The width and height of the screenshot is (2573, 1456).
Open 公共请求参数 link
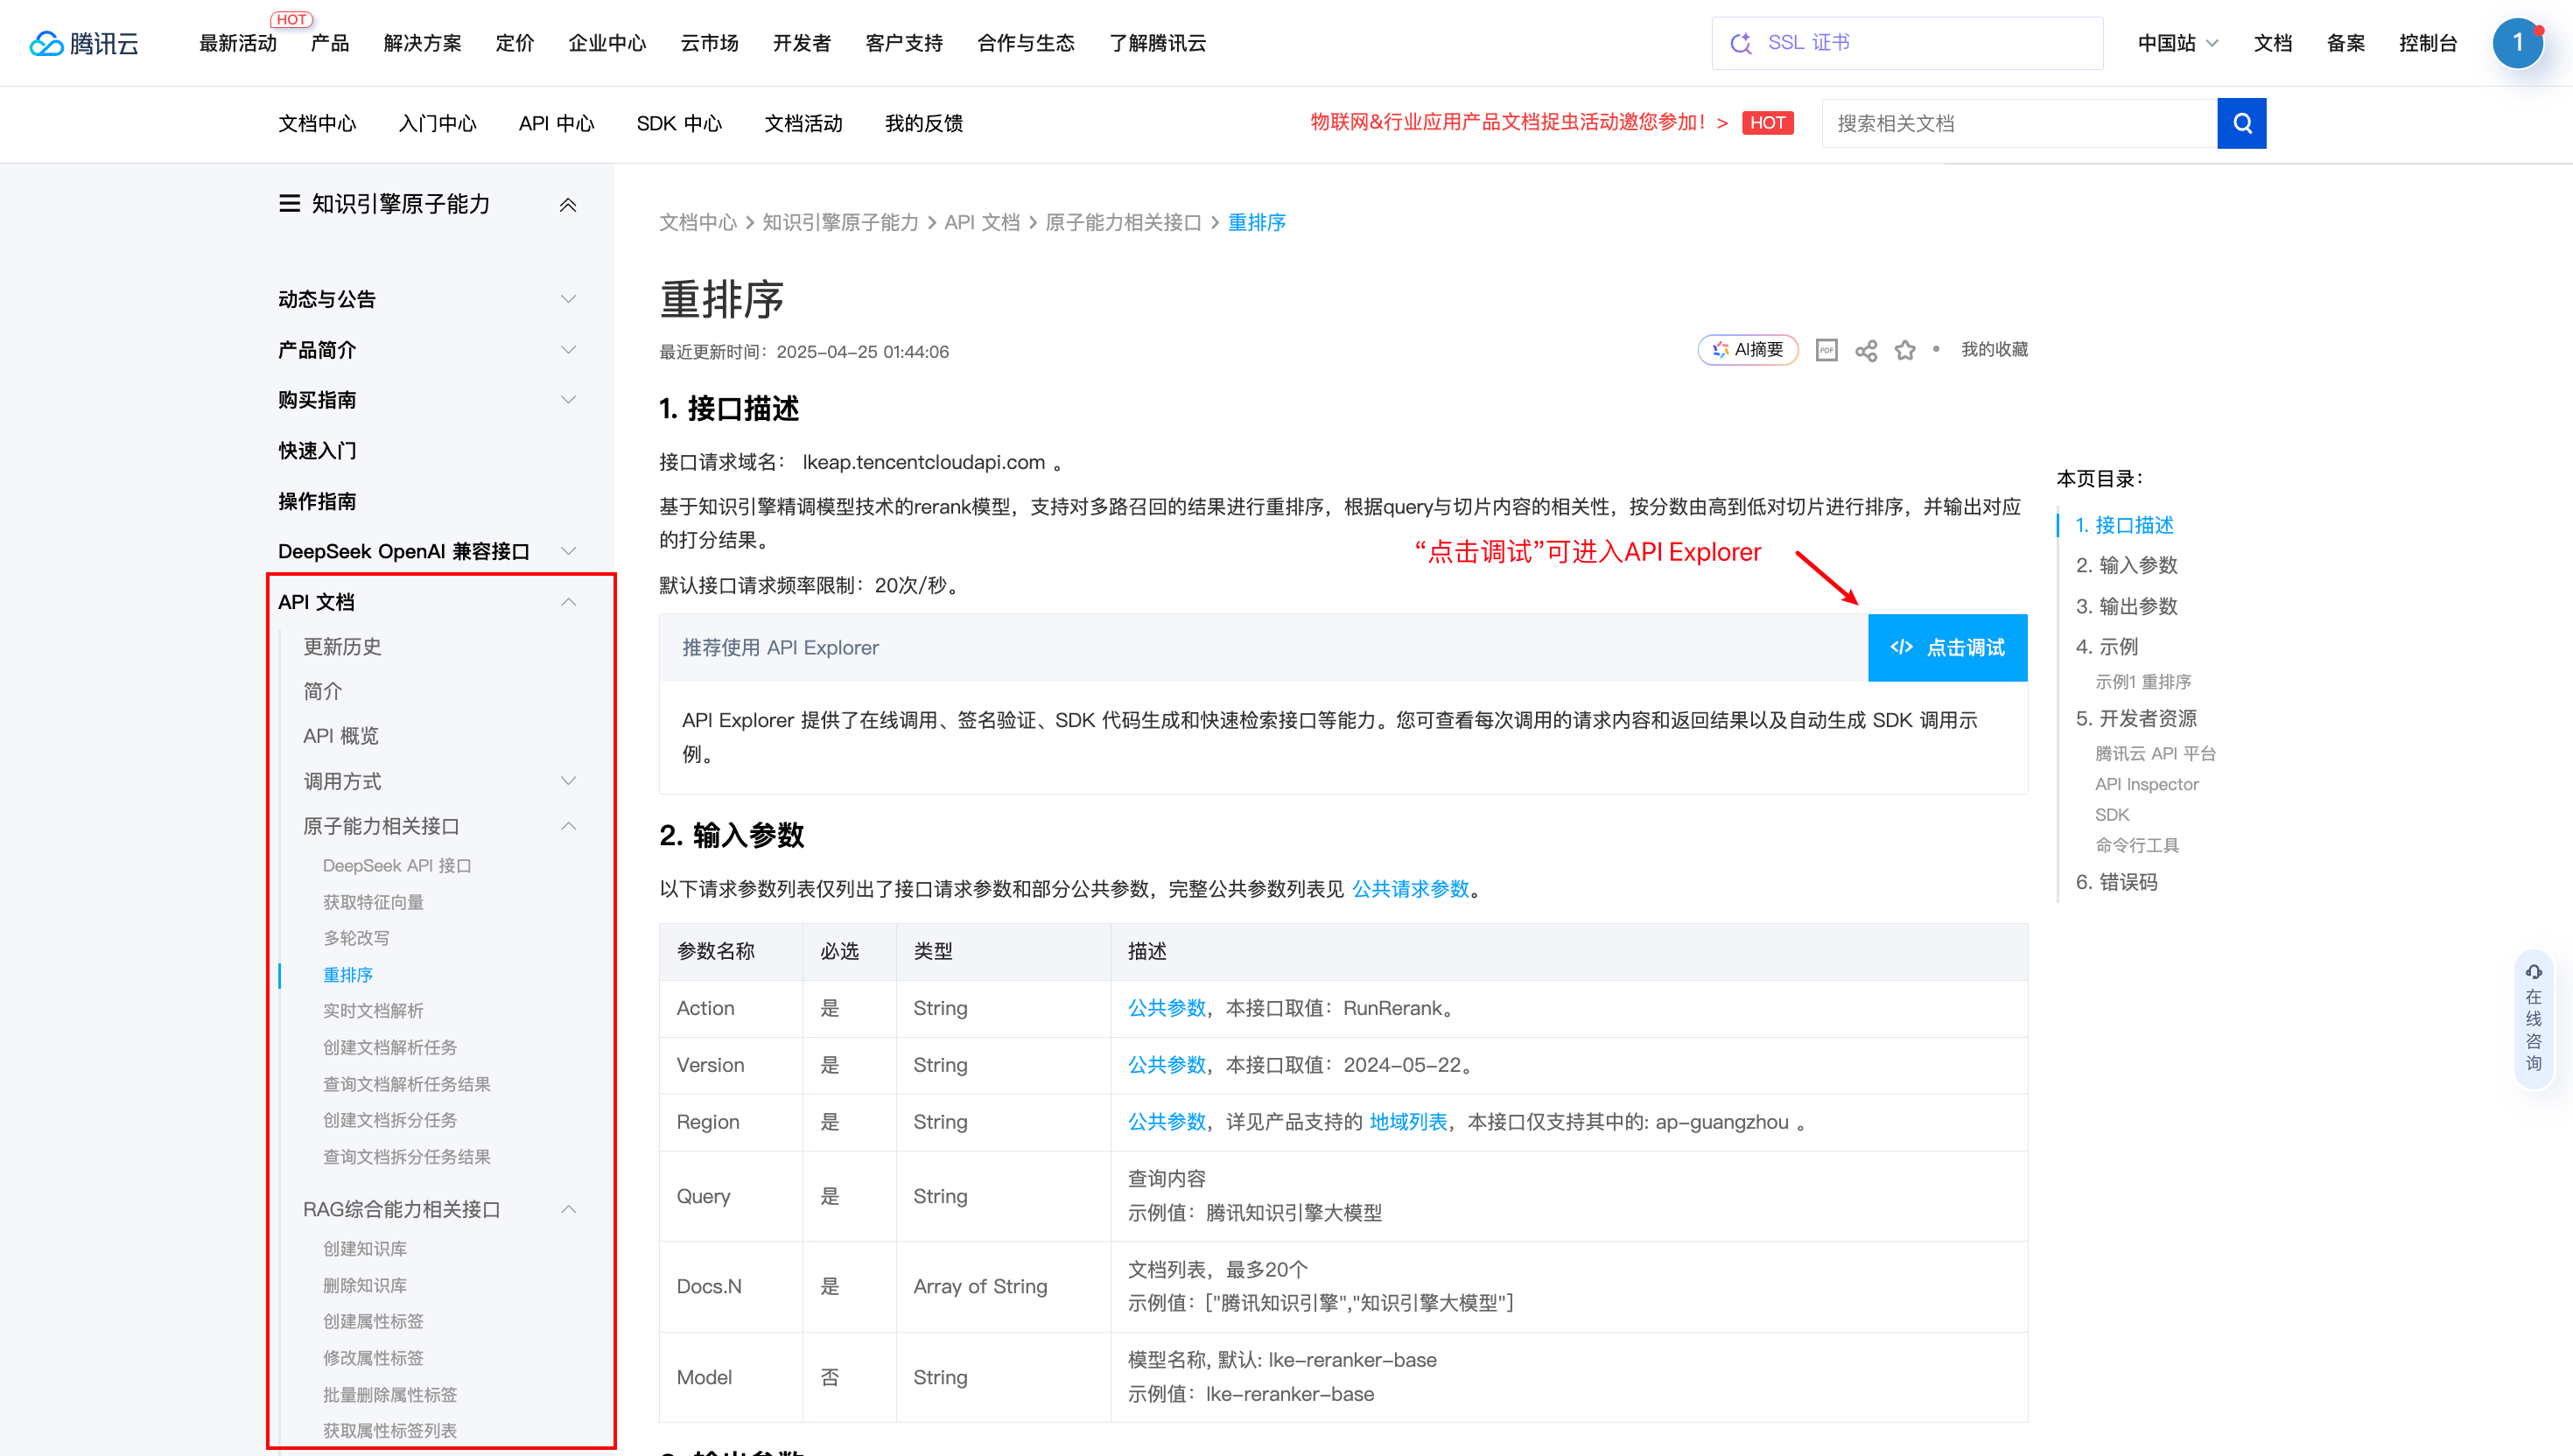(1410, 889)
